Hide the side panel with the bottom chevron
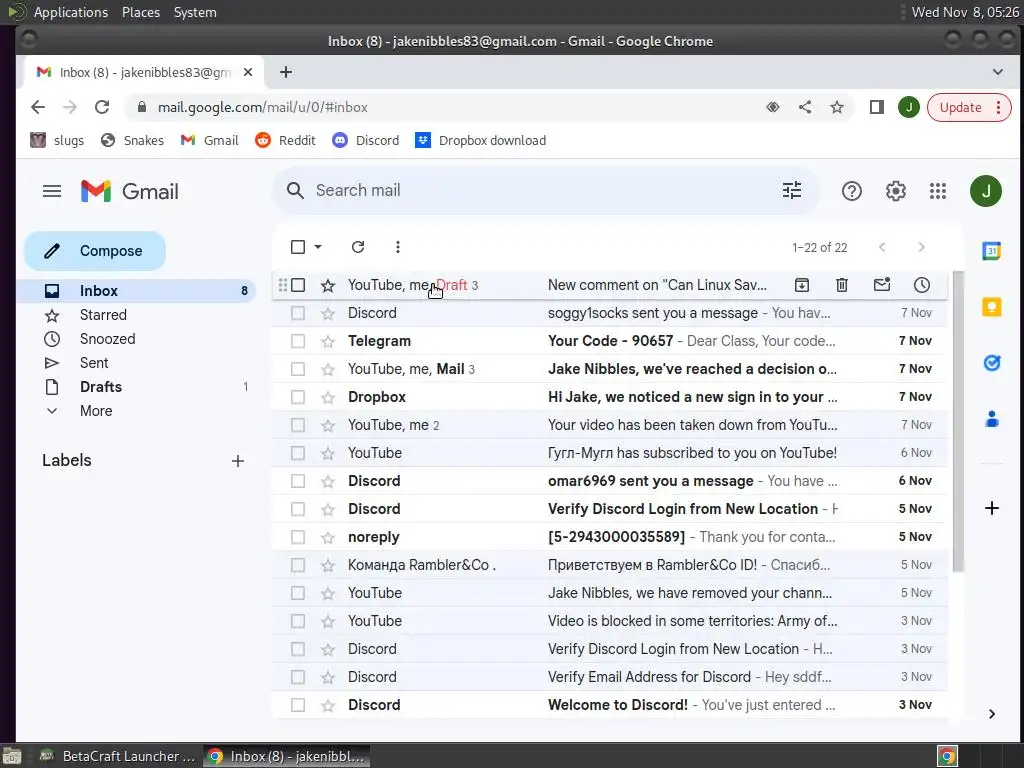The image size is (1024, 768). click(991, 714)
